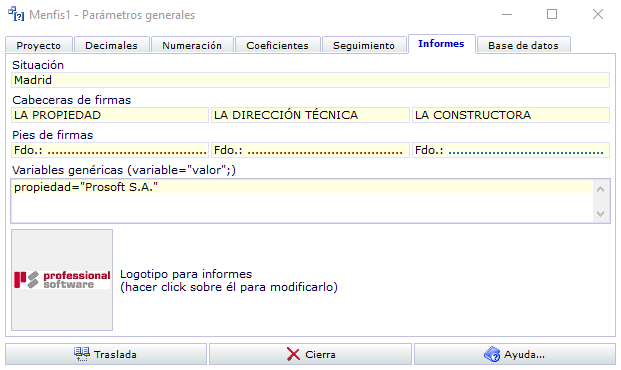Click the Cabeceras de firmas label

click(71, 100)
